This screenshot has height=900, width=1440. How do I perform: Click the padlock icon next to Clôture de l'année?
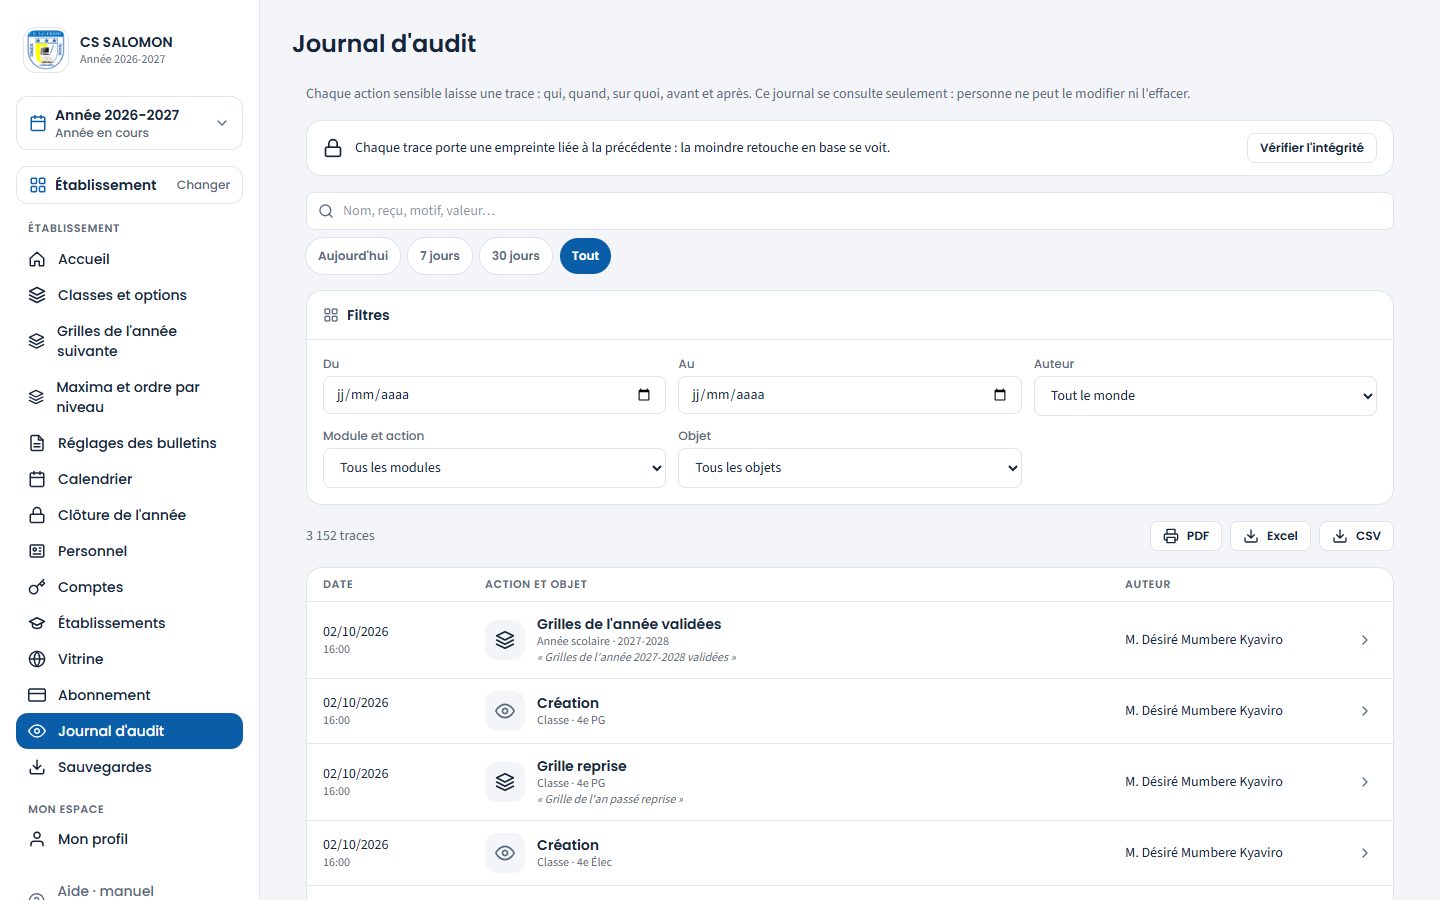[37, 515]
